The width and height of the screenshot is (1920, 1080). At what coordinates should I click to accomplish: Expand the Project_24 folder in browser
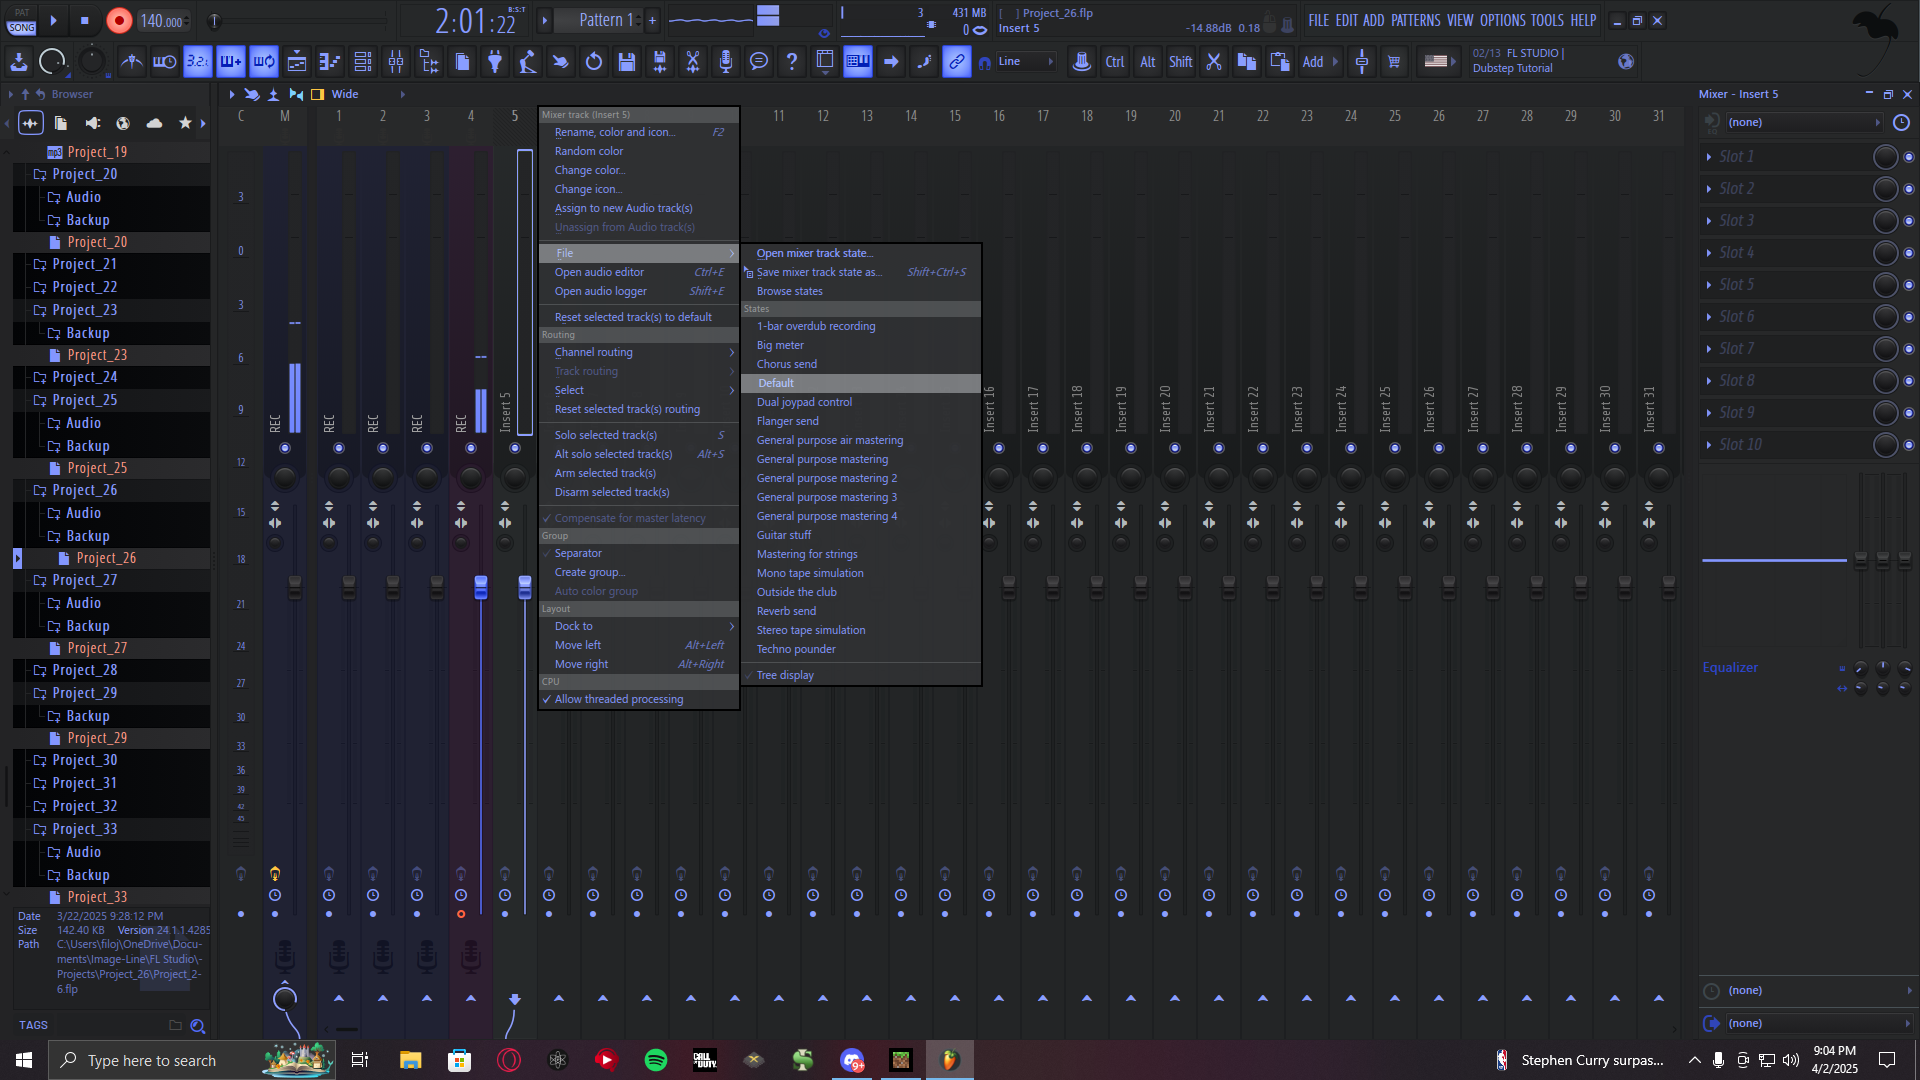(x=84, y=377)
